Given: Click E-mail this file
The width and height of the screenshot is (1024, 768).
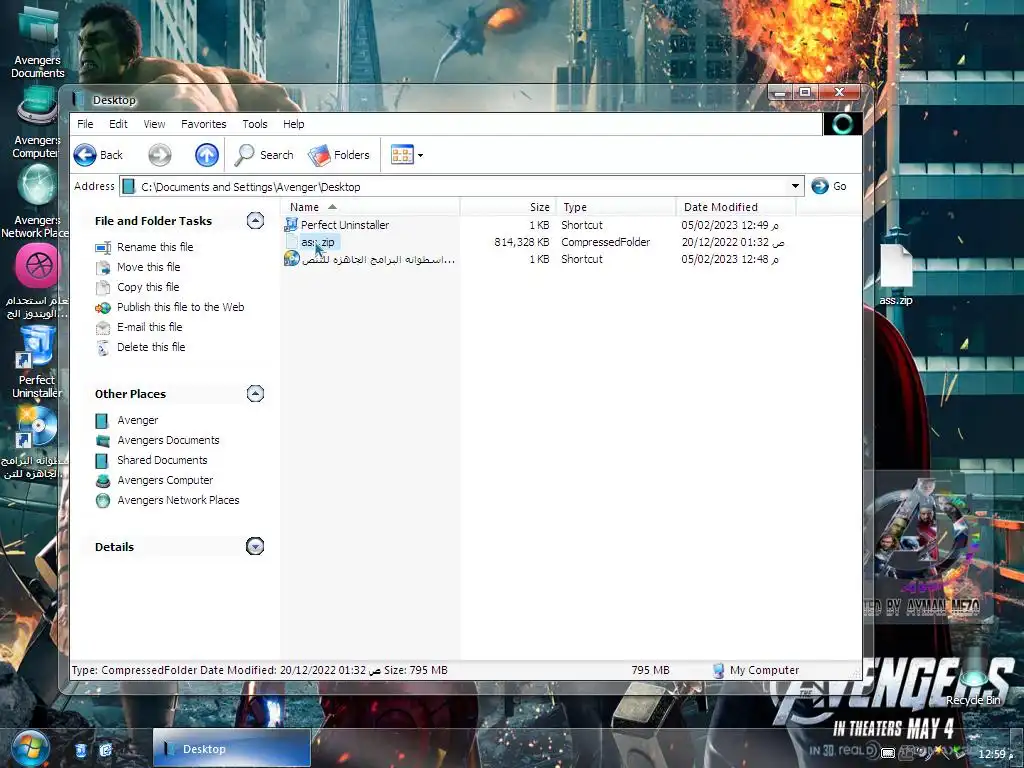Looking at the screenshot, I should (150, 327).
